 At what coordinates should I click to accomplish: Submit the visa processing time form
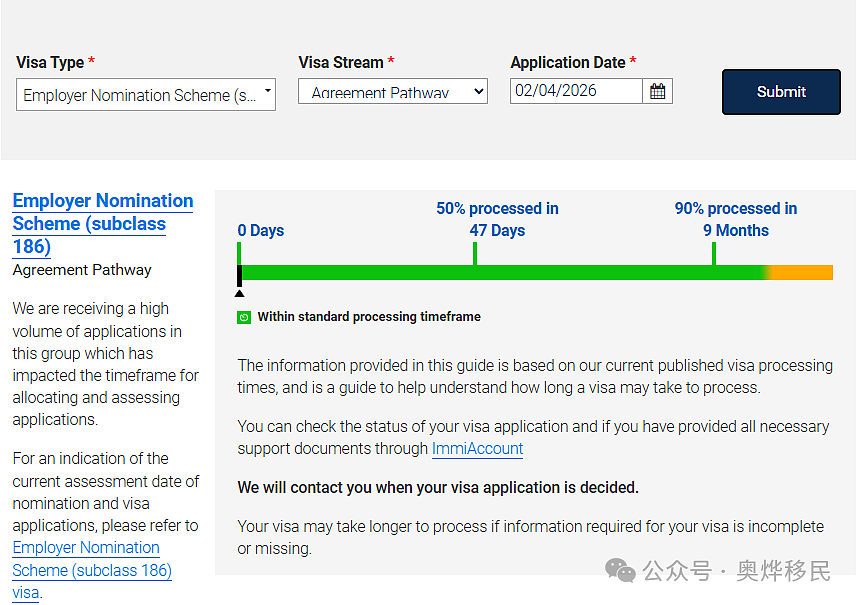click(781, 92)
